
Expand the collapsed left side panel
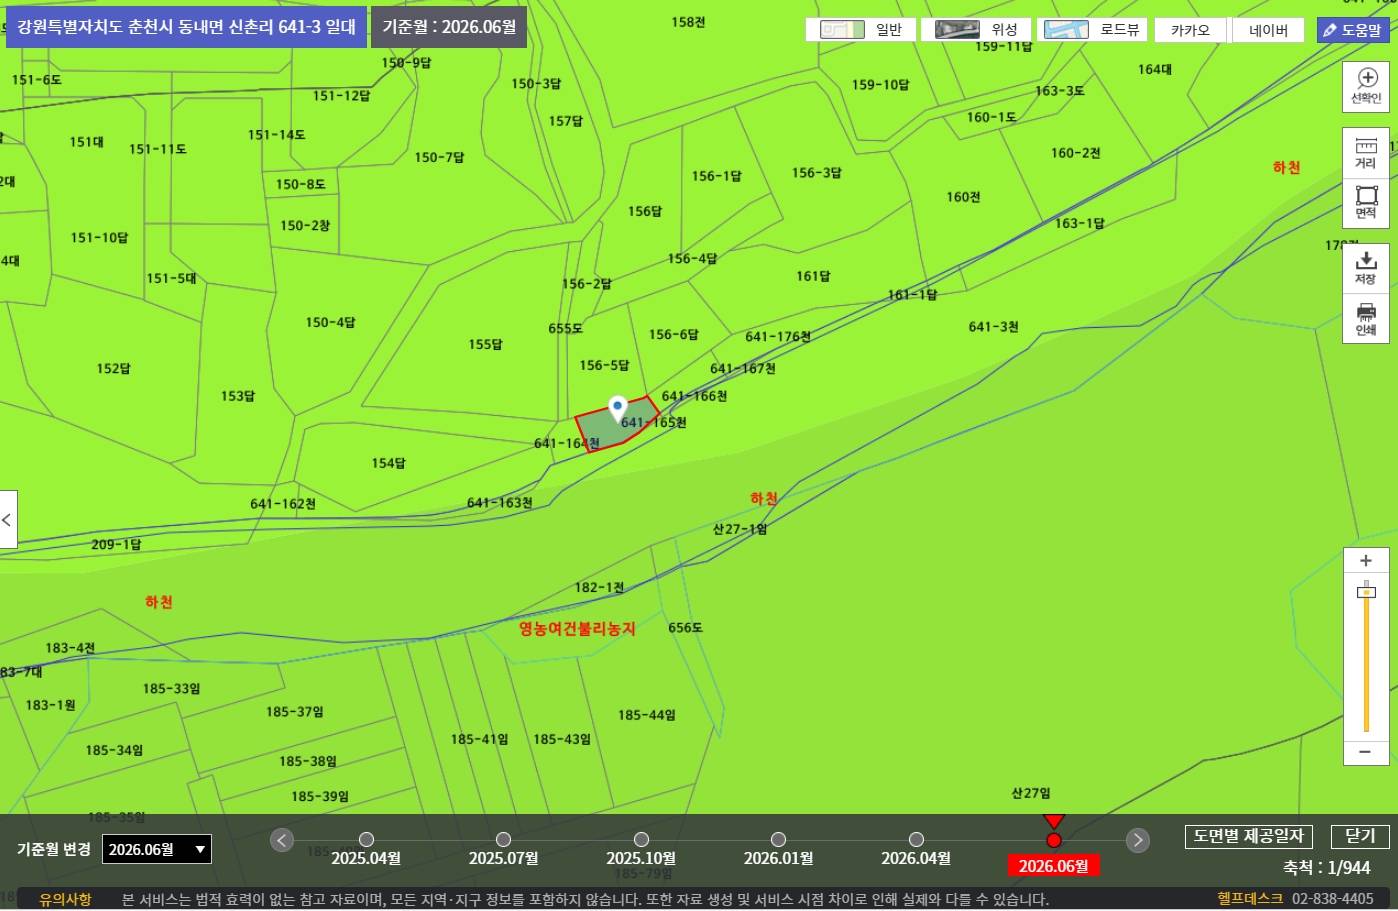pos(8,520)
